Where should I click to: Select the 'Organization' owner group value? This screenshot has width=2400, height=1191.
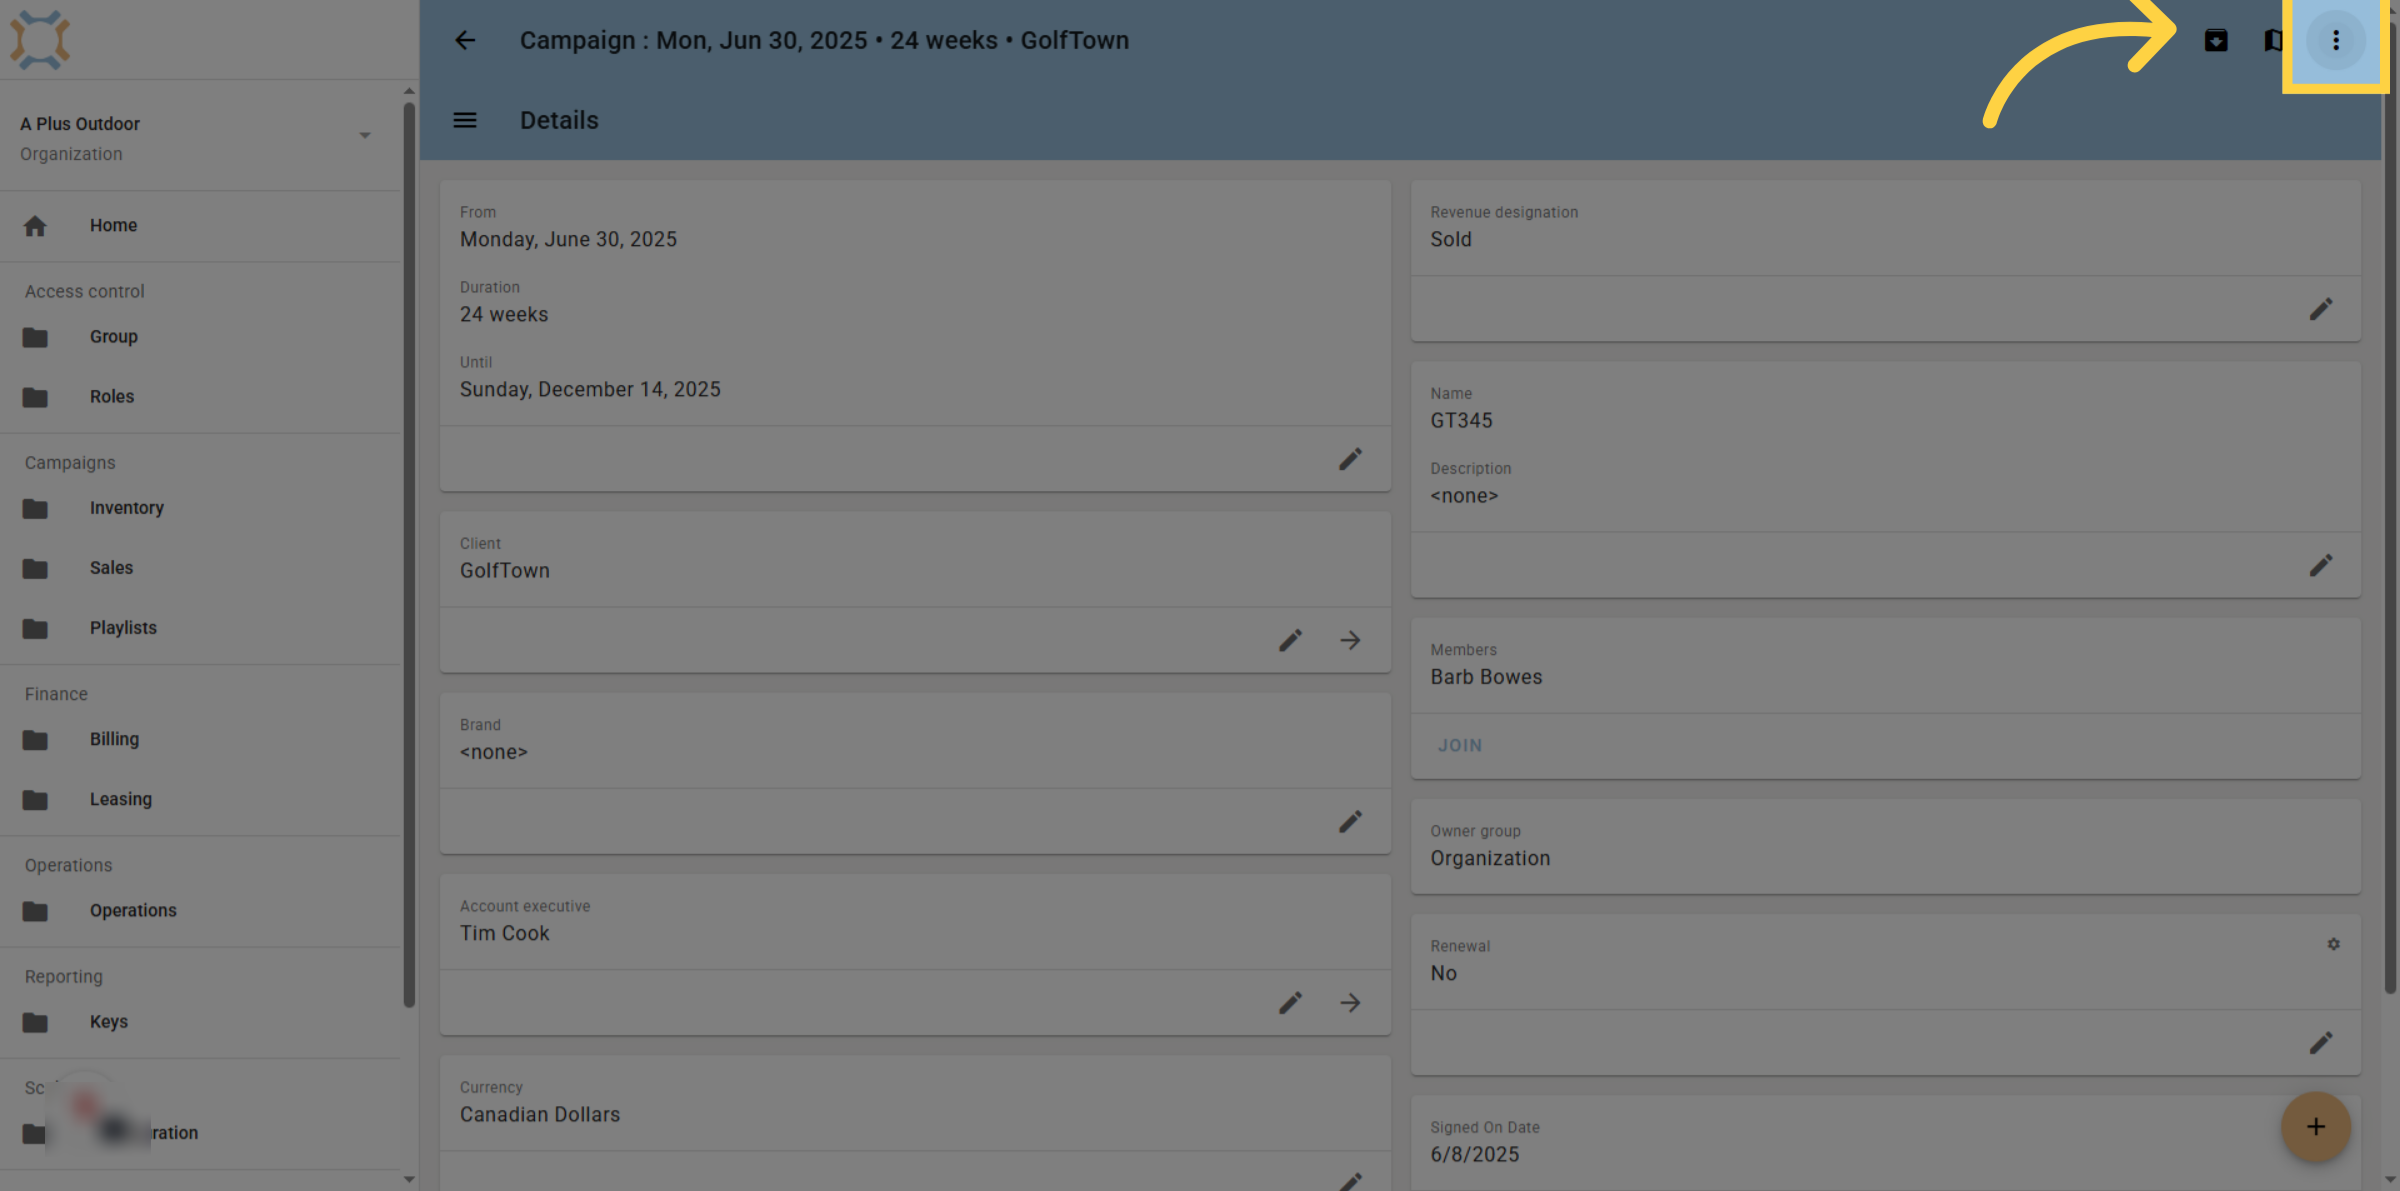[1490, 859]
